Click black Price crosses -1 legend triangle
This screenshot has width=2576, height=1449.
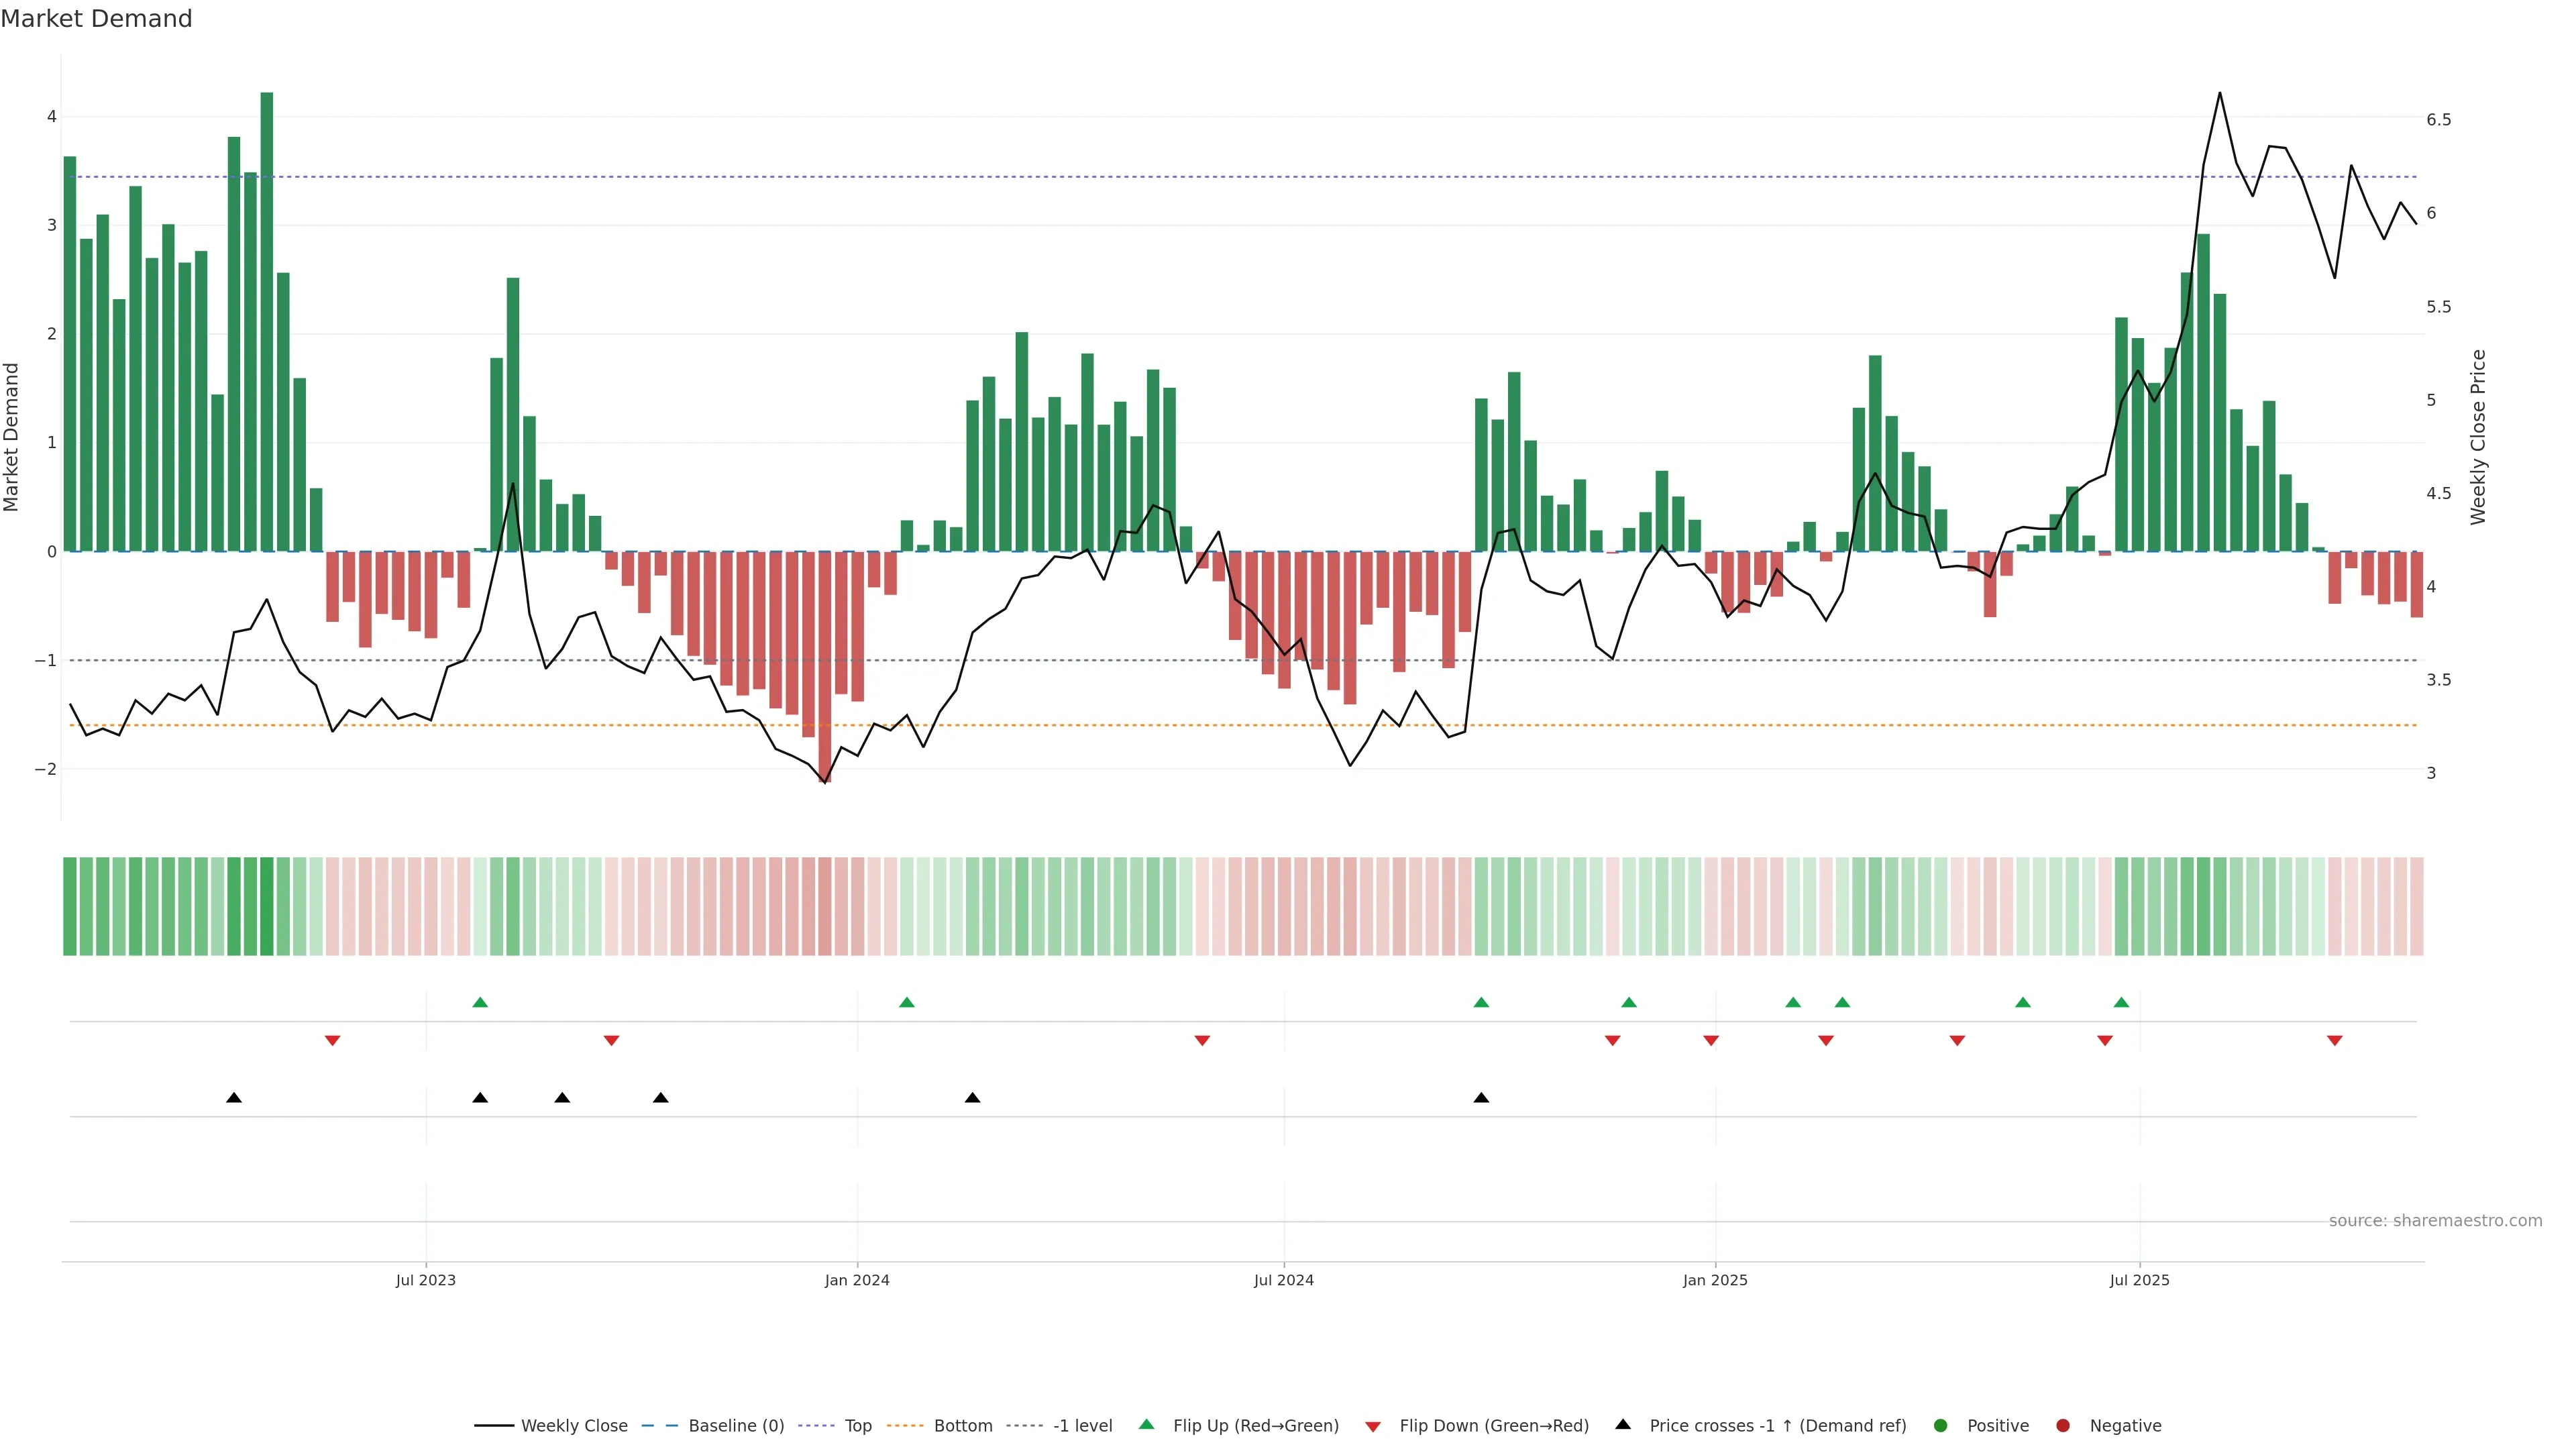pos(1623,1424)
